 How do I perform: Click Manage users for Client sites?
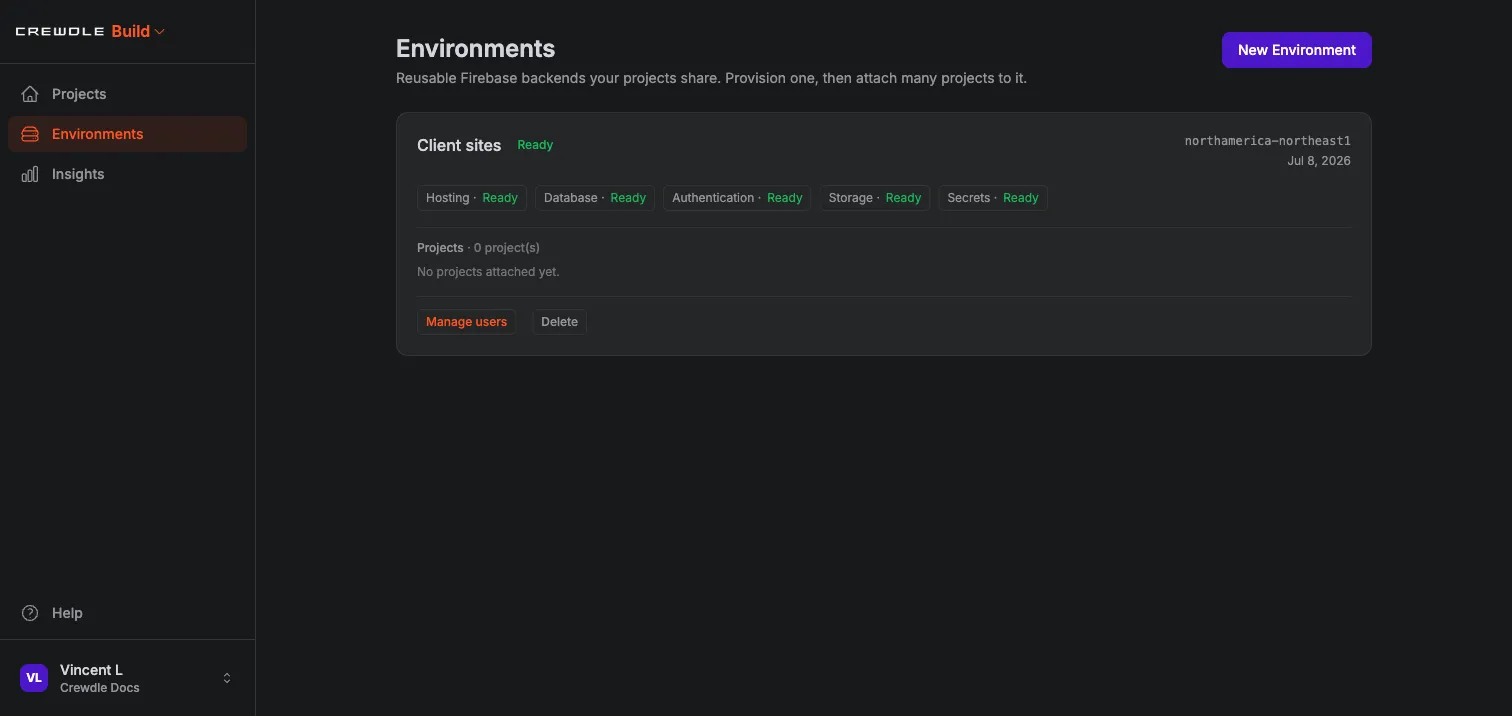click(x=466, y=322)
